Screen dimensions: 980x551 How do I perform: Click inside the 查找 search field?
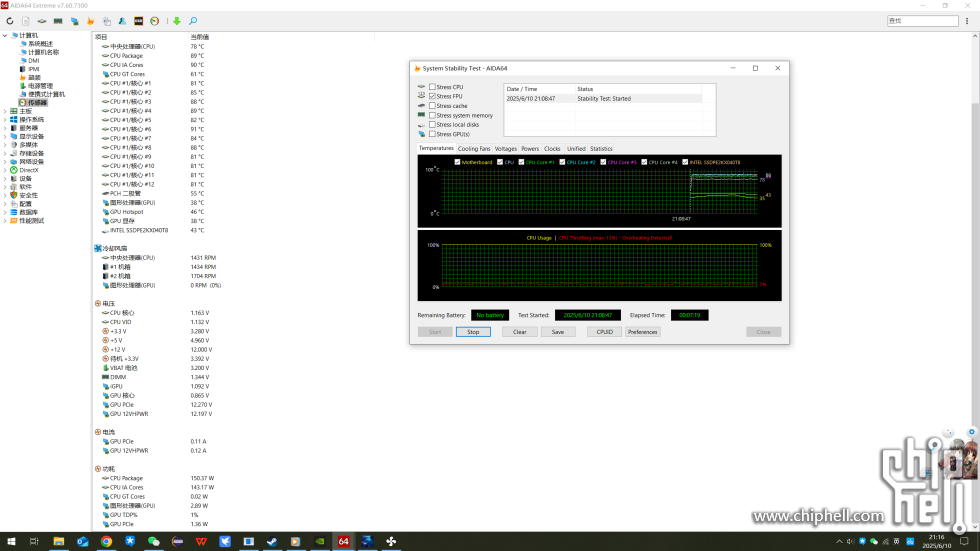(x=922, y=21)
